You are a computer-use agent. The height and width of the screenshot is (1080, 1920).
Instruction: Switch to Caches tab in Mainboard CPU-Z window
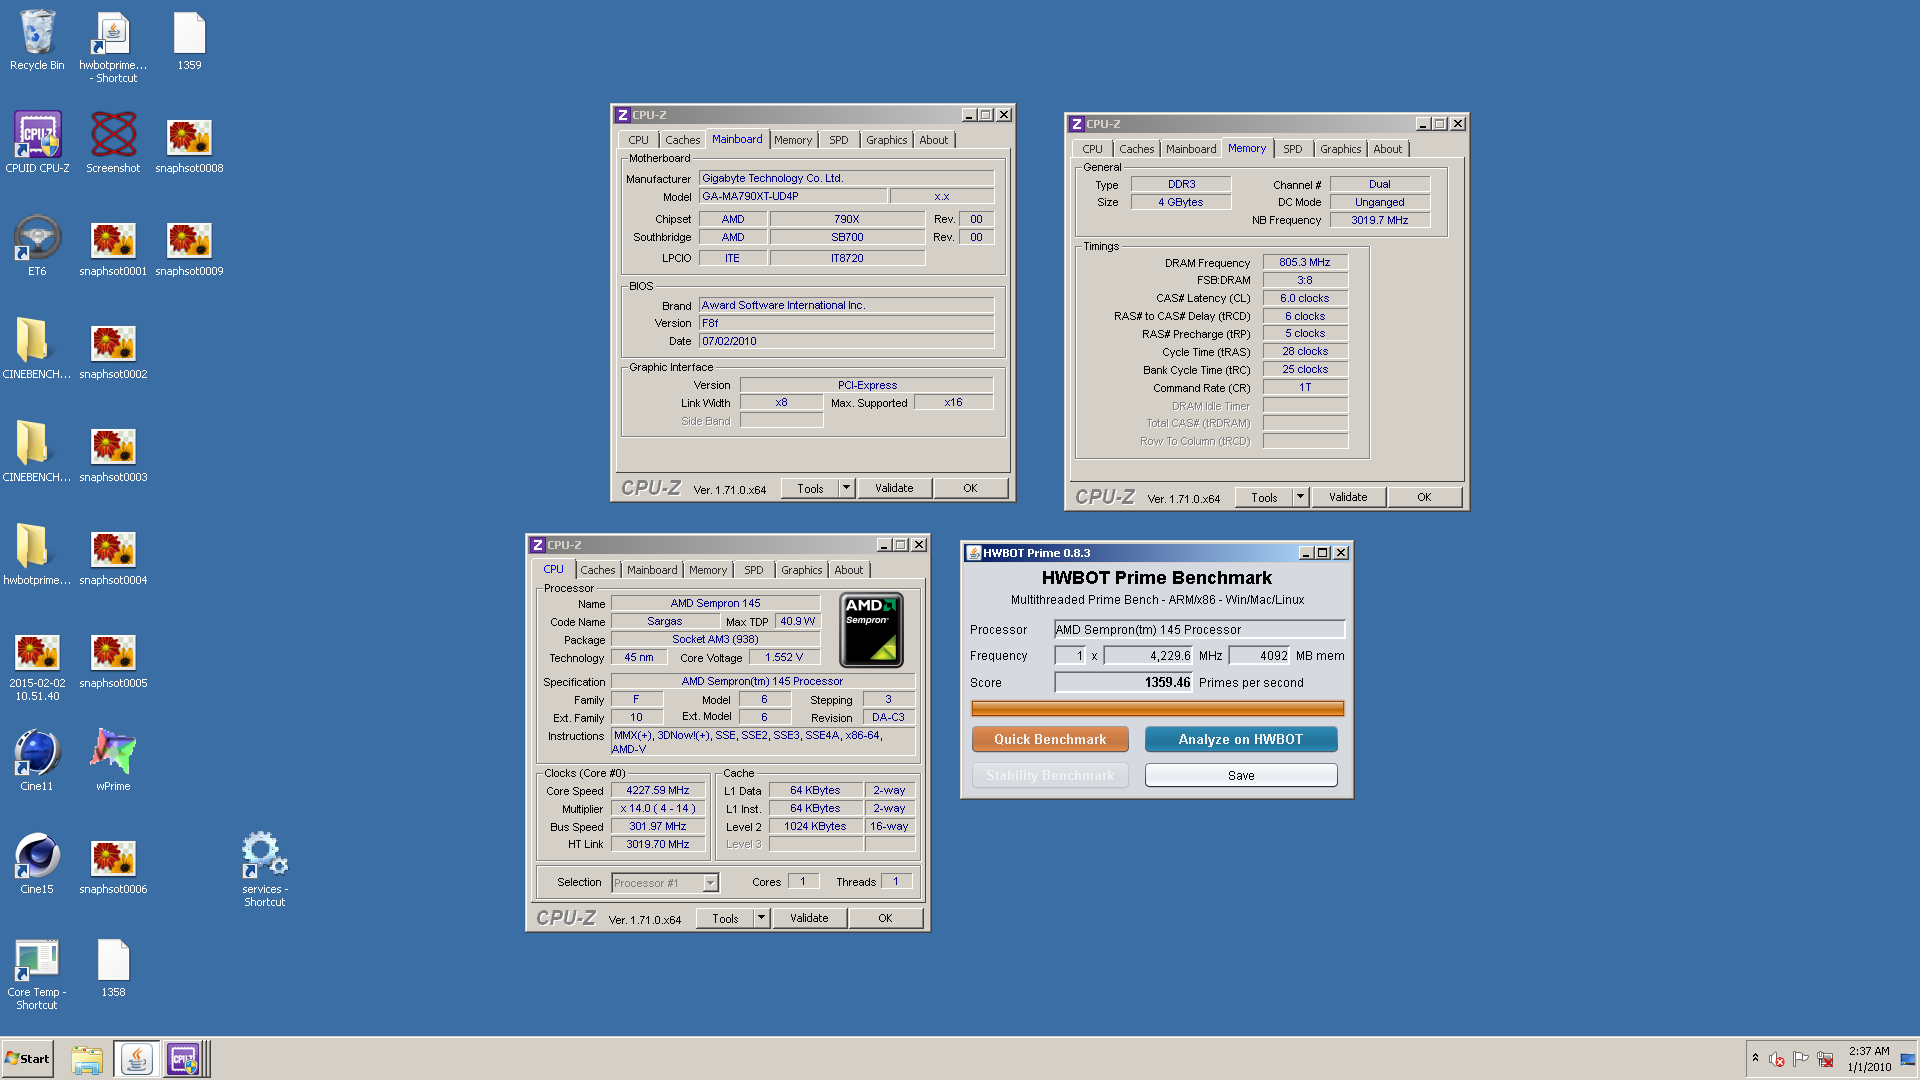coord(682,140)
